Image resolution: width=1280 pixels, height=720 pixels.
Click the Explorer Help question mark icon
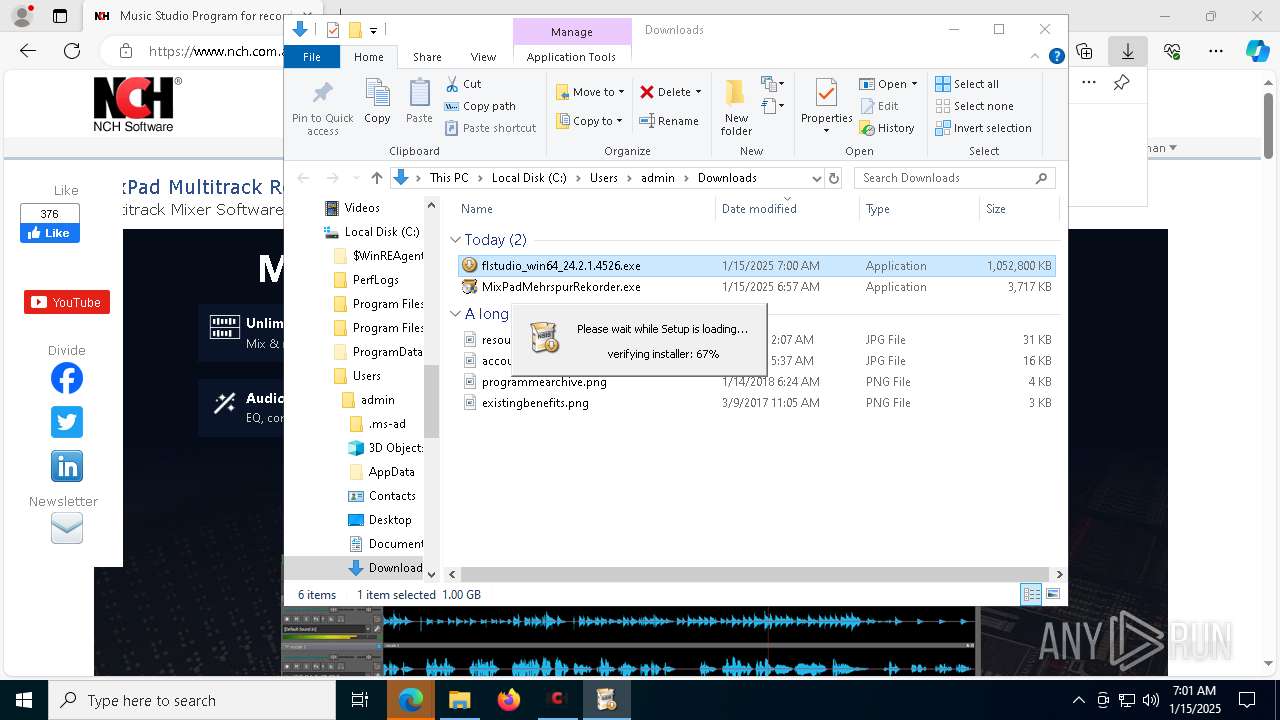1056,57
